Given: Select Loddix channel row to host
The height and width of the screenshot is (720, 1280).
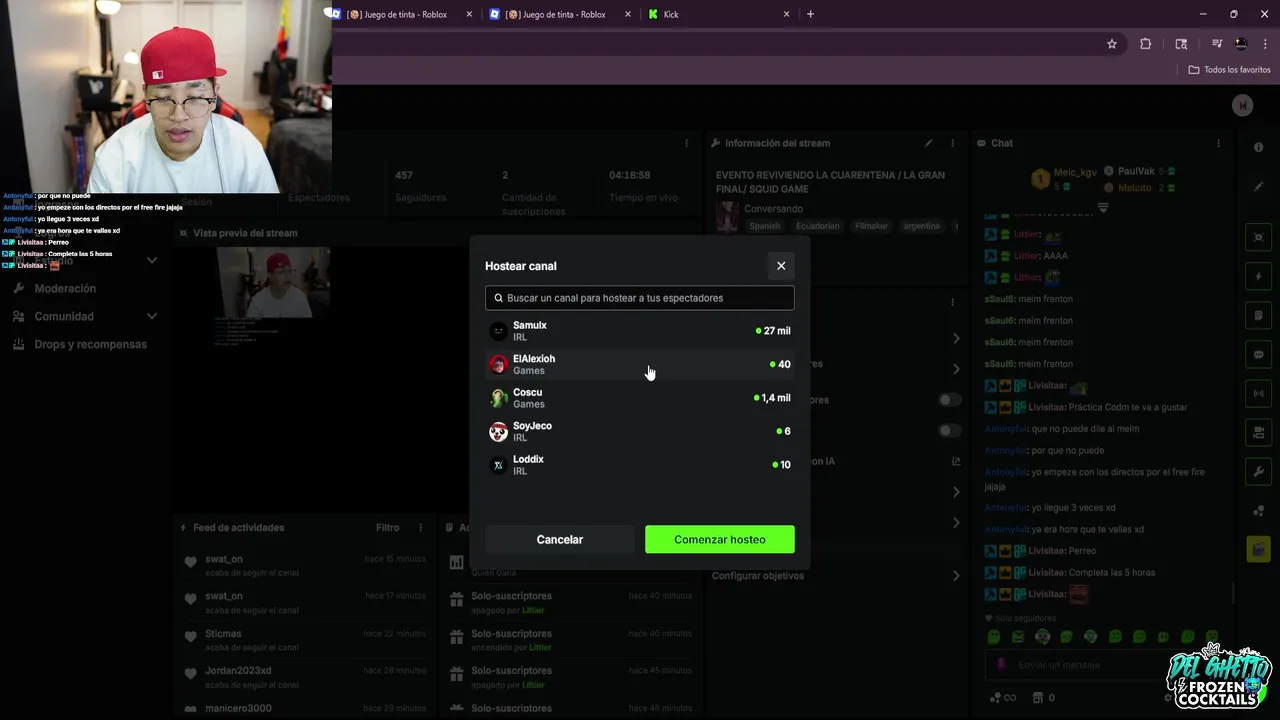Looking at the screenshot, I should tap(640, 465).
